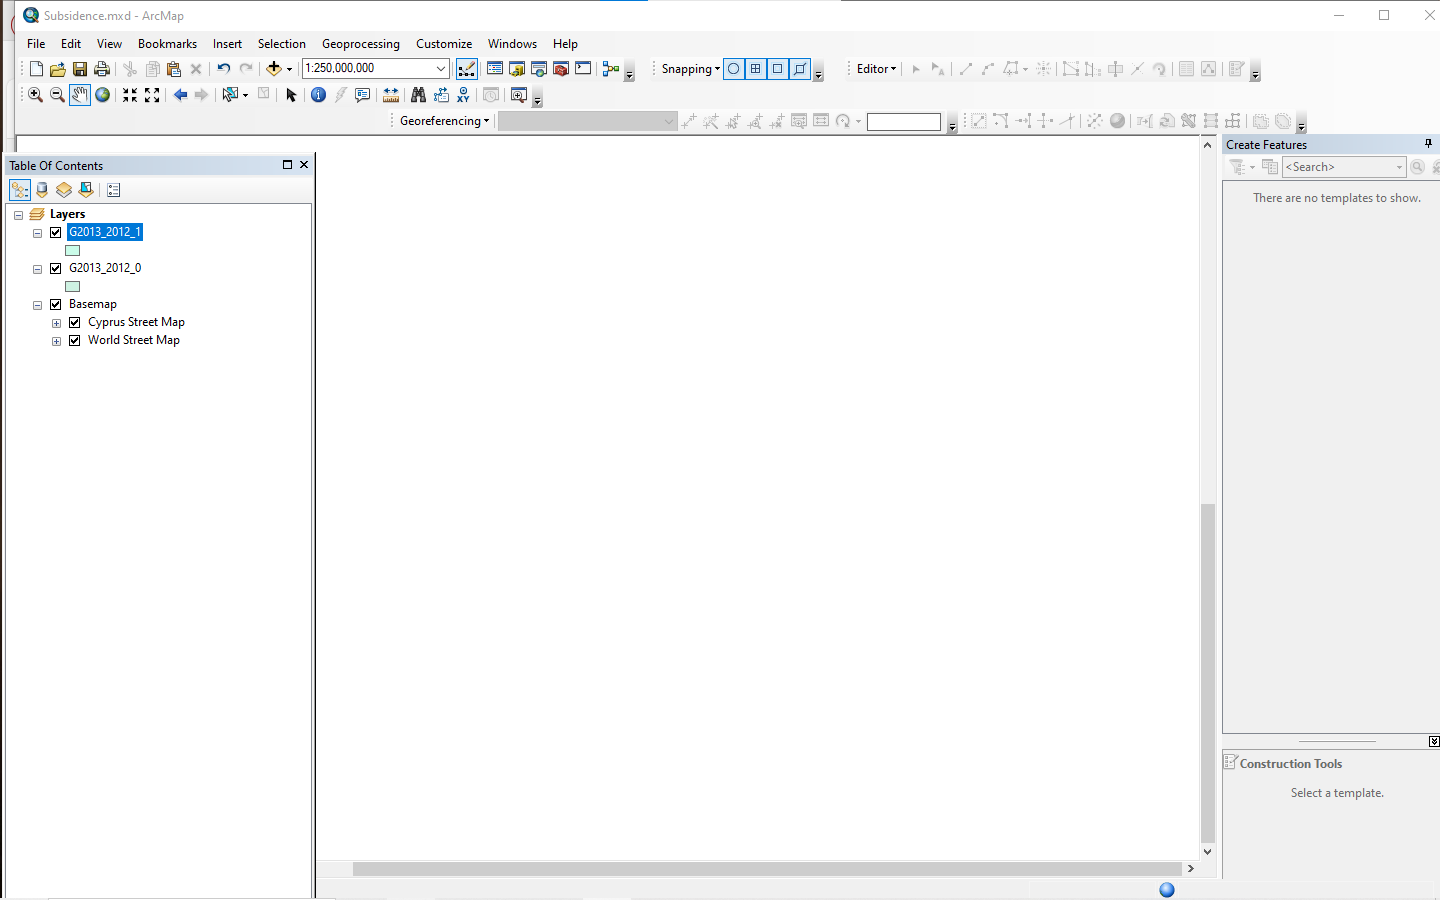Open the Bookmarks menu

point(167,44)
